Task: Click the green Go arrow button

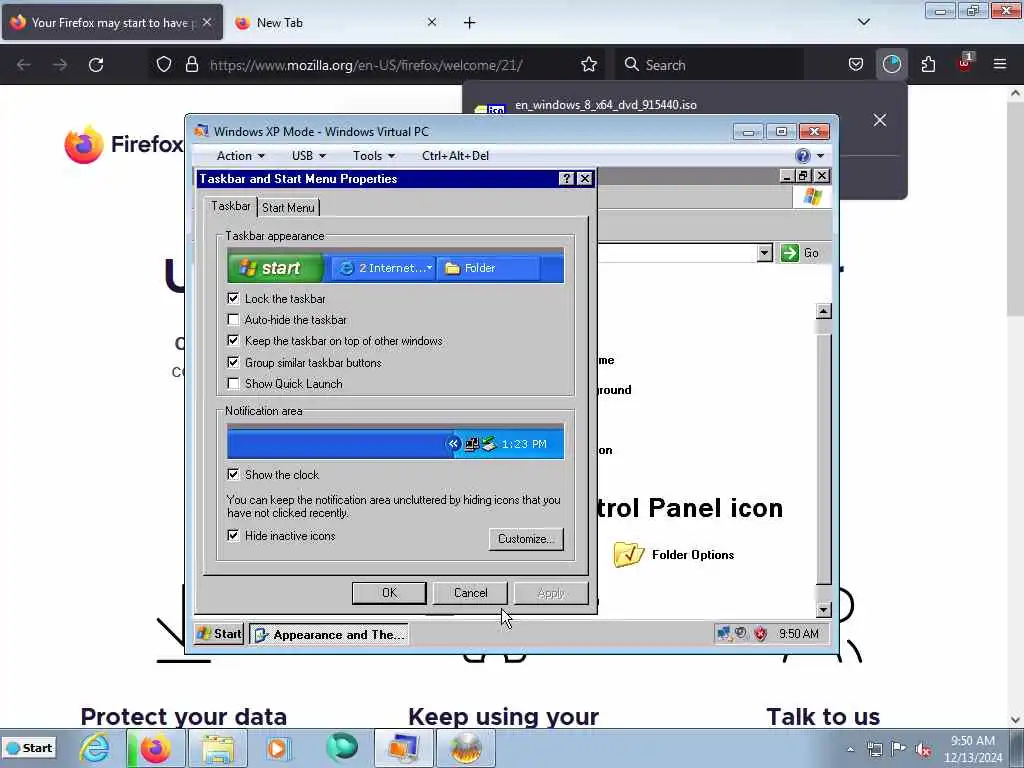Action: click(790, 253)
